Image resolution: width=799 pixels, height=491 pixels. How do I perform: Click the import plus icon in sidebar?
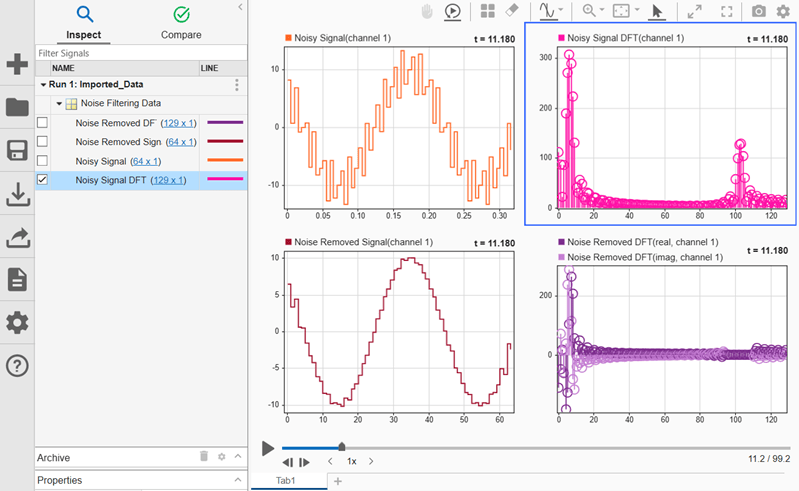[x=17, y=64]
